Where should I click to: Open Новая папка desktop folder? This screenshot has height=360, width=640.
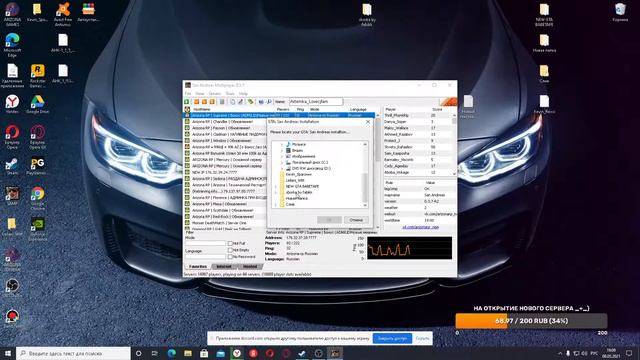click(x=544, y=43)
